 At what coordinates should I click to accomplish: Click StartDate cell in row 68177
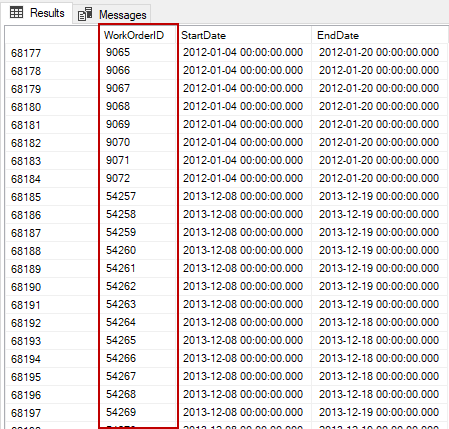pos(244,52)
